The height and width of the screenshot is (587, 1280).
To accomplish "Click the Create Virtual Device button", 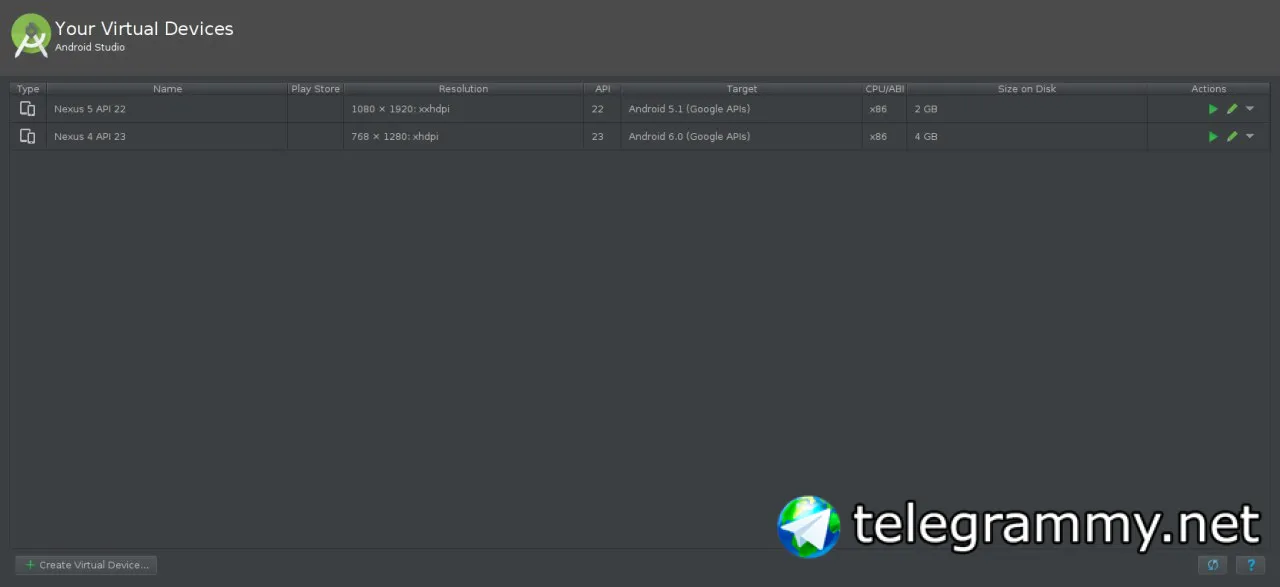I will pos(86,565).
